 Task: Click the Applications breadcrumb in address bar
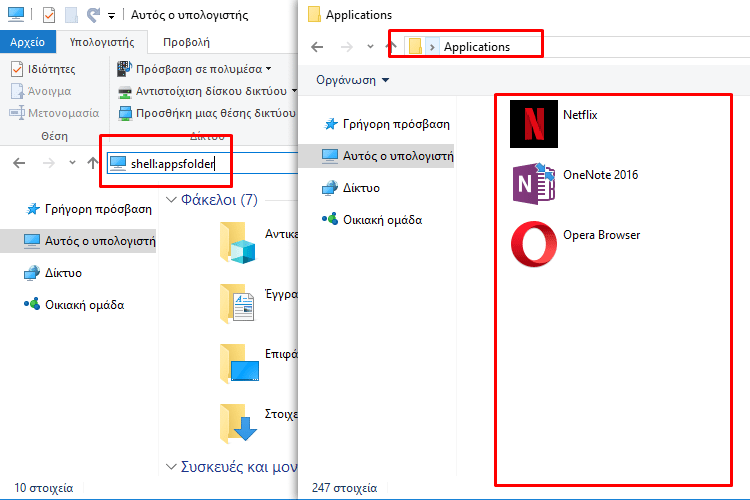pyautogui.click(x=477, y=47)
